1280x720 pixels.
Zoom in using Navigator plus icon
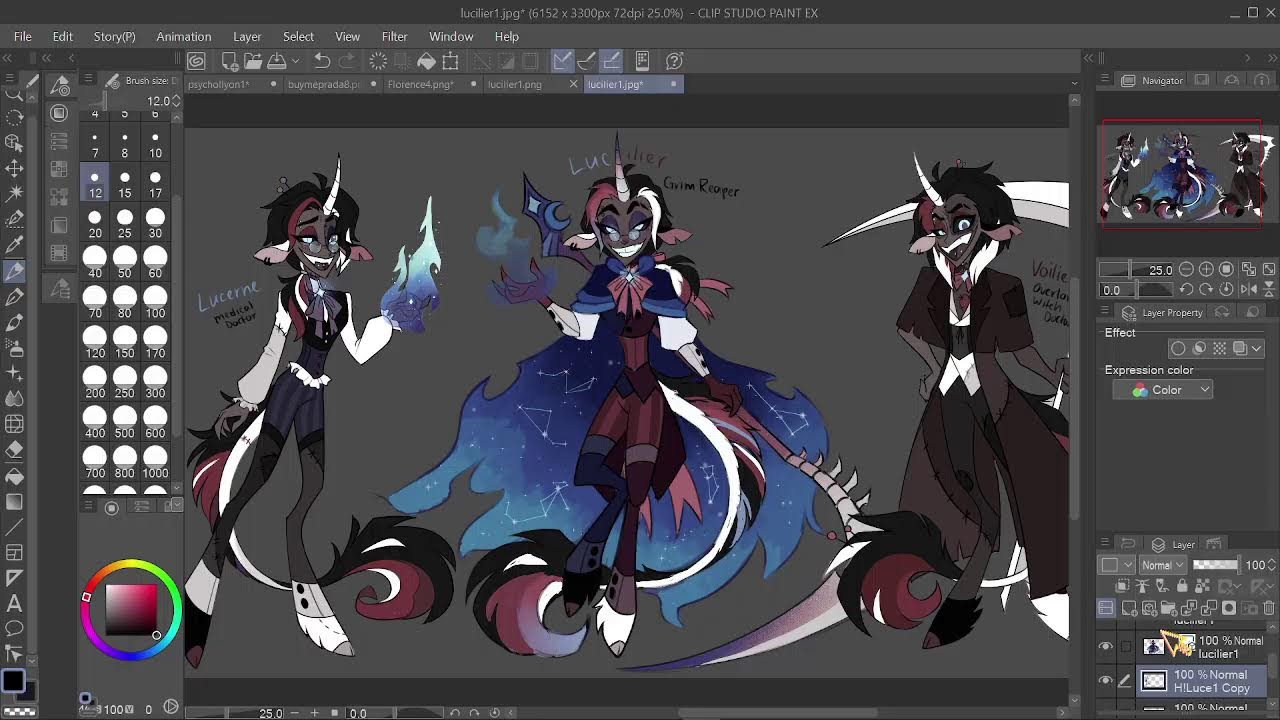coord(1206,269)
